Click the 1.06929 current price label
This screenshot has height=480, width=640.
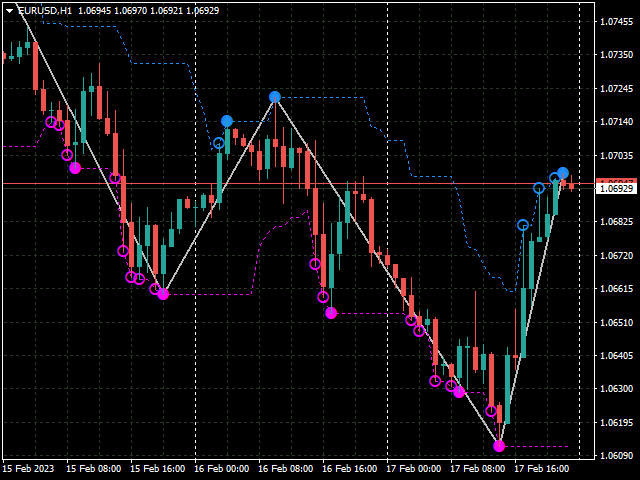(x=616, y=189)
